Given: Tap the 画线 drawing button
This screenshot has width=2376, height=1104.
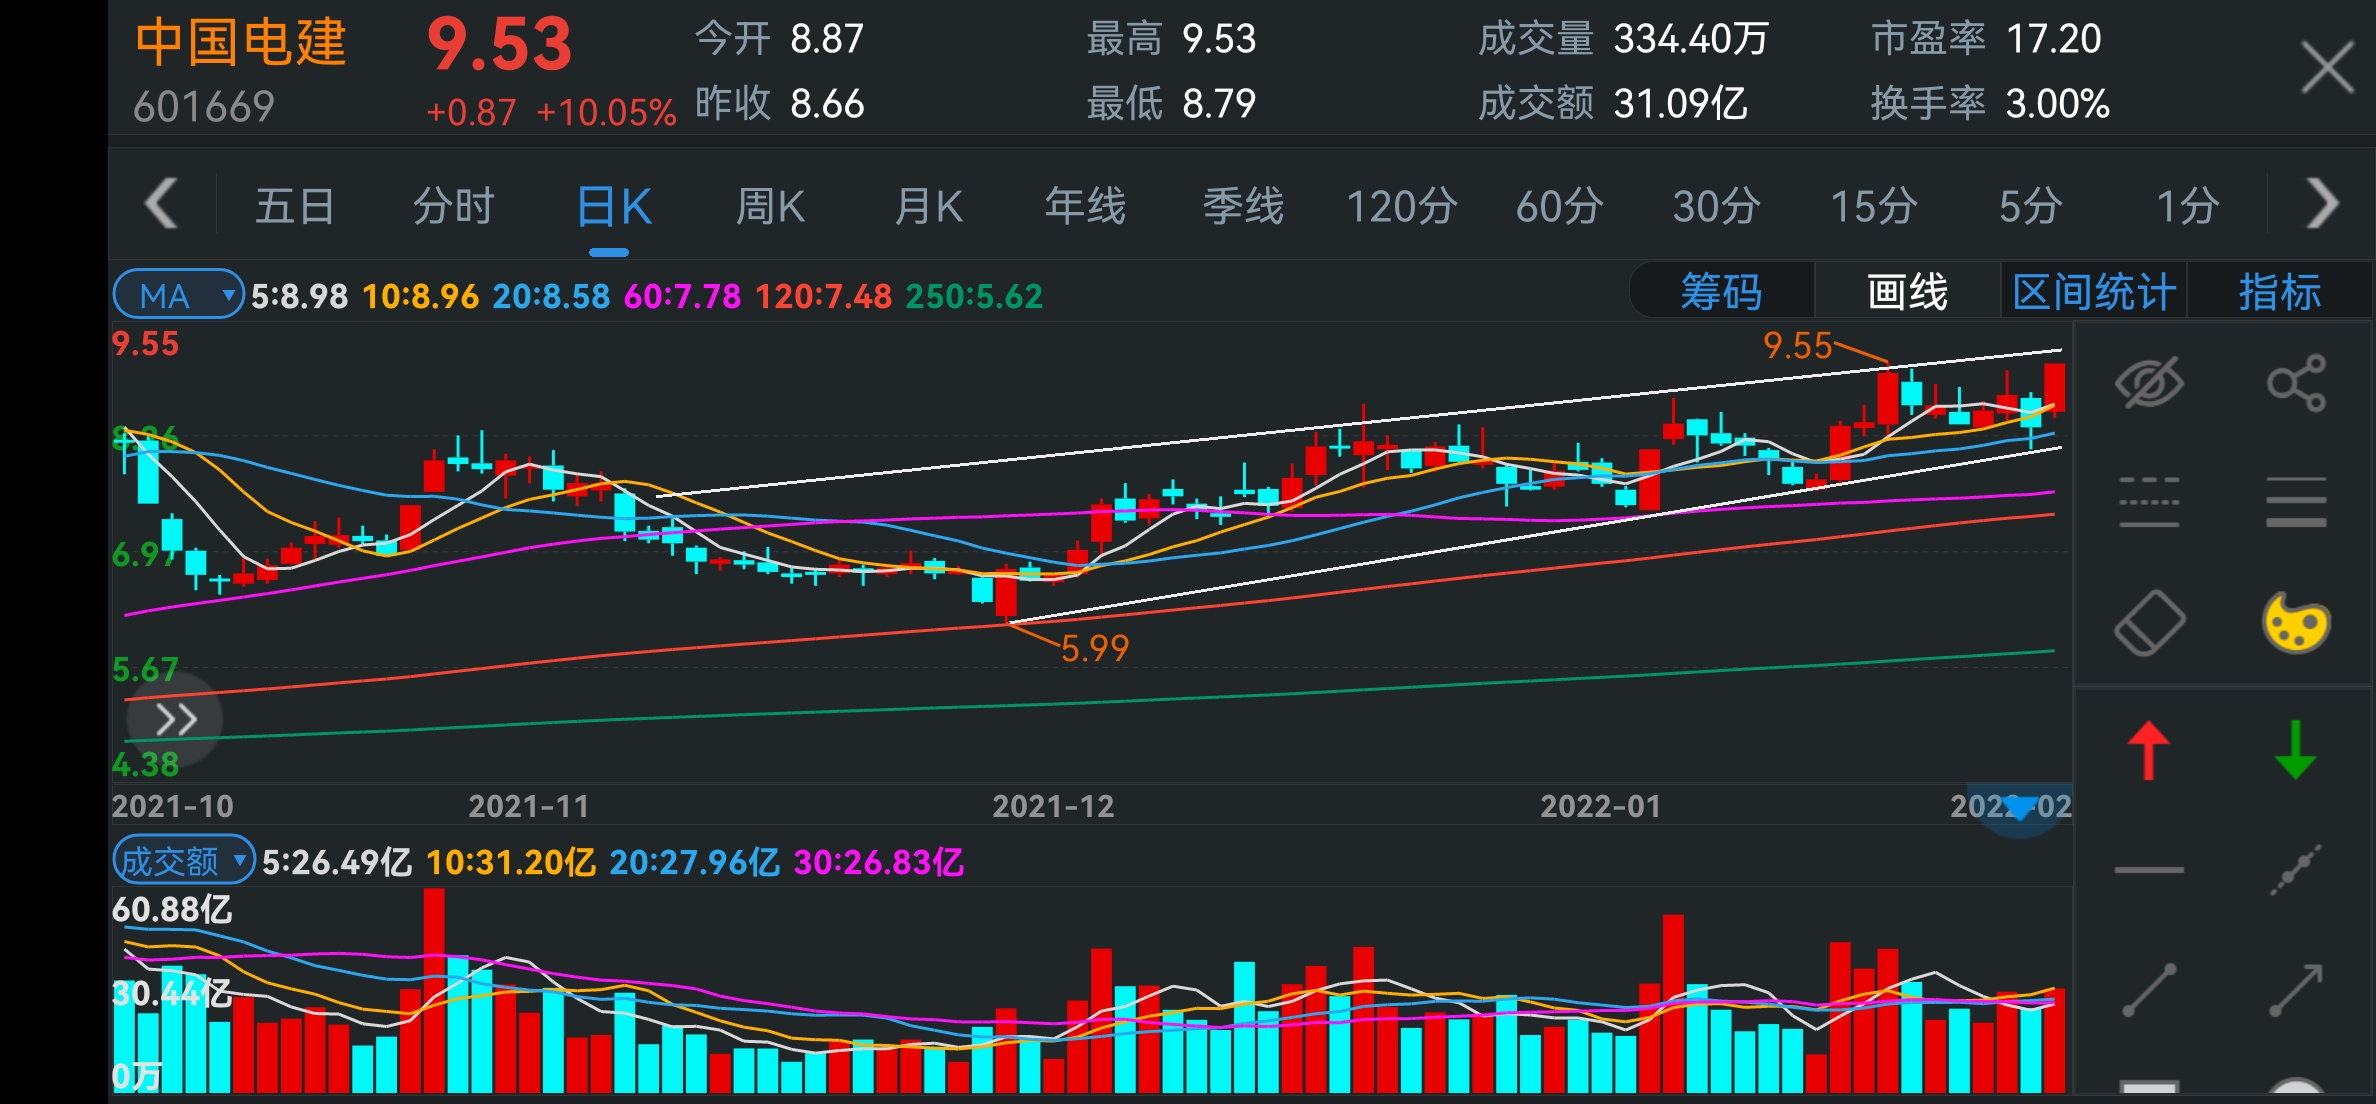Looking at the screenshot, I should 1907,292.
